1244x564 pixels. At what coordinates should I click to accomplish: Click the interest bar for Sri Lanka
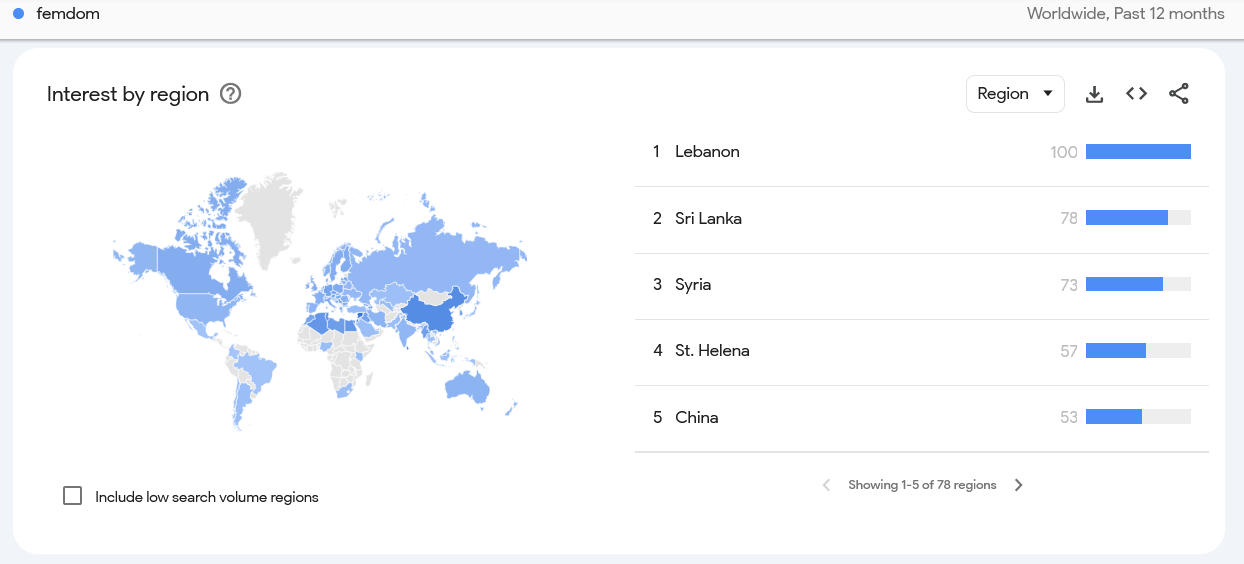(1127, 218)
